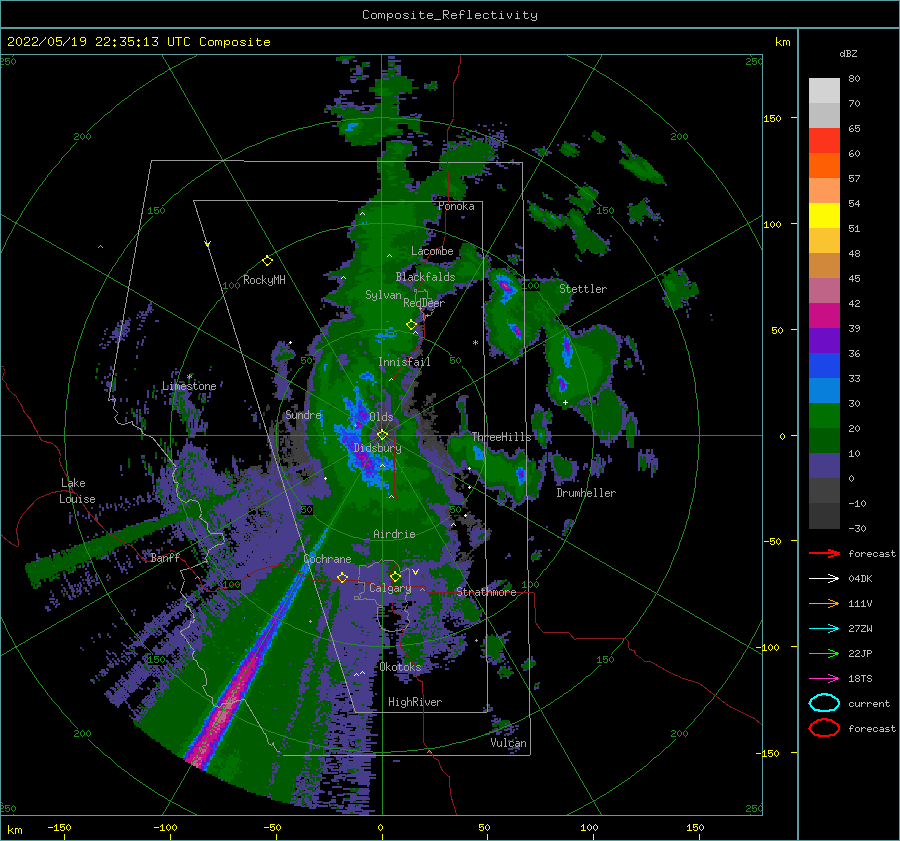Viewport: 900px width, 841px height.
Task: Click white plus marker in Stettler storm cell
Action: (x=565, y=402)
